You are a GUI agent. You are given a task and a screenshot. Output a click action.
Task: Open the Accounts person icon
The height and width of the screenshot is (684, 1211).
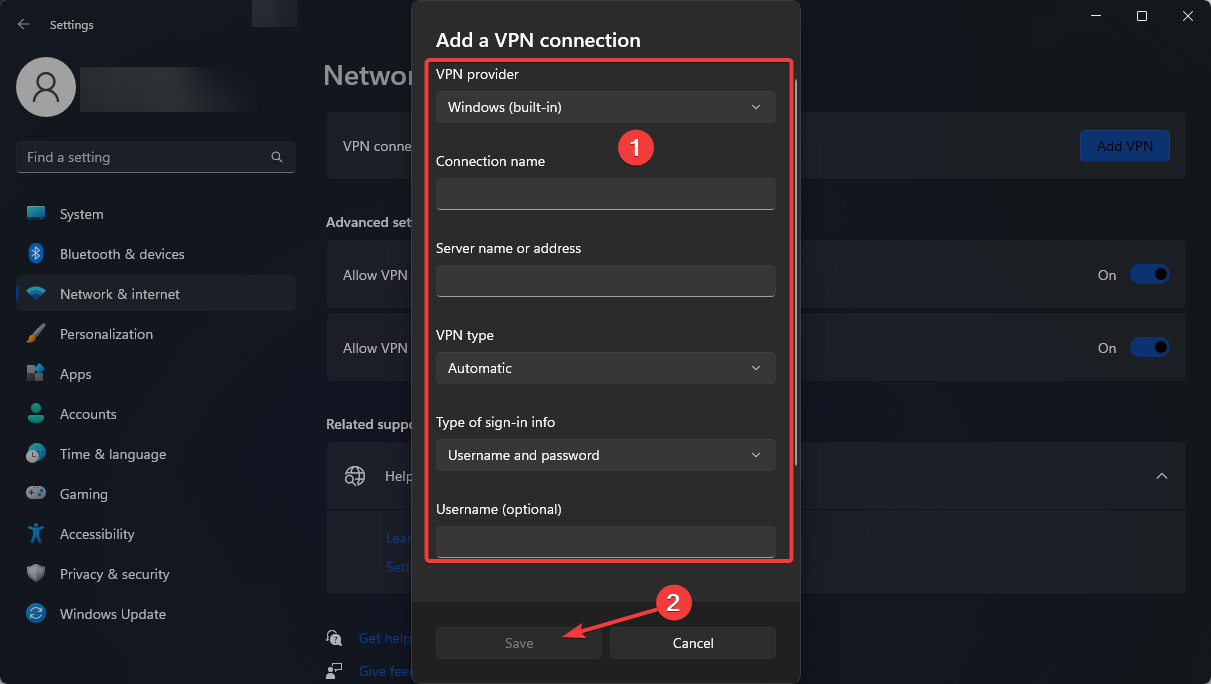pos(36,414)
